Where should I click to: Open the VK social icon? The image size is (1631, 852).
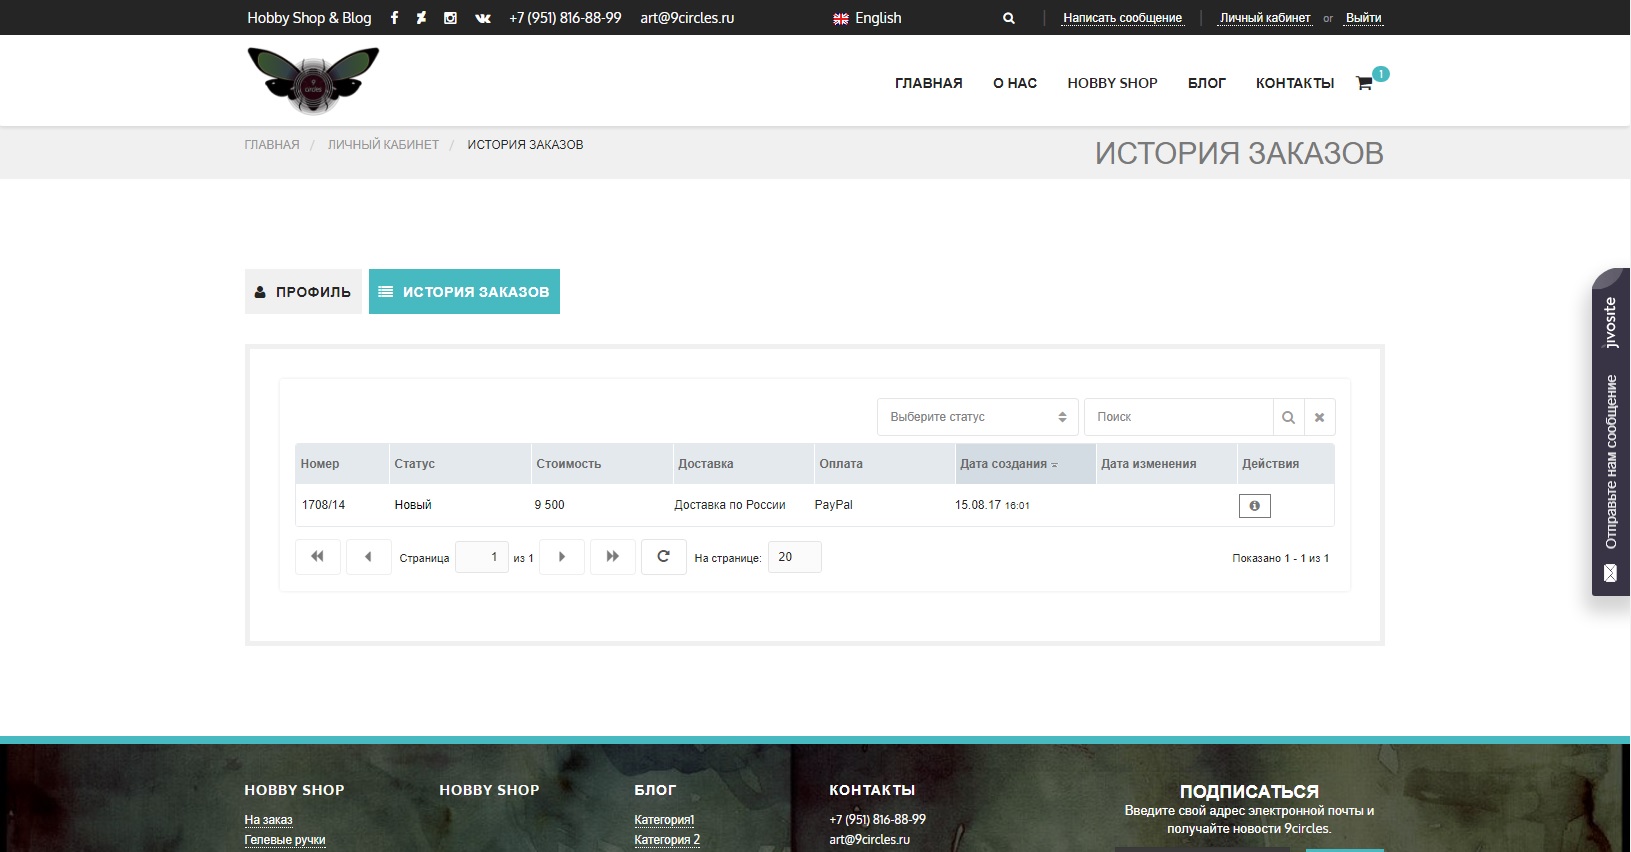[x=483, y=18]
